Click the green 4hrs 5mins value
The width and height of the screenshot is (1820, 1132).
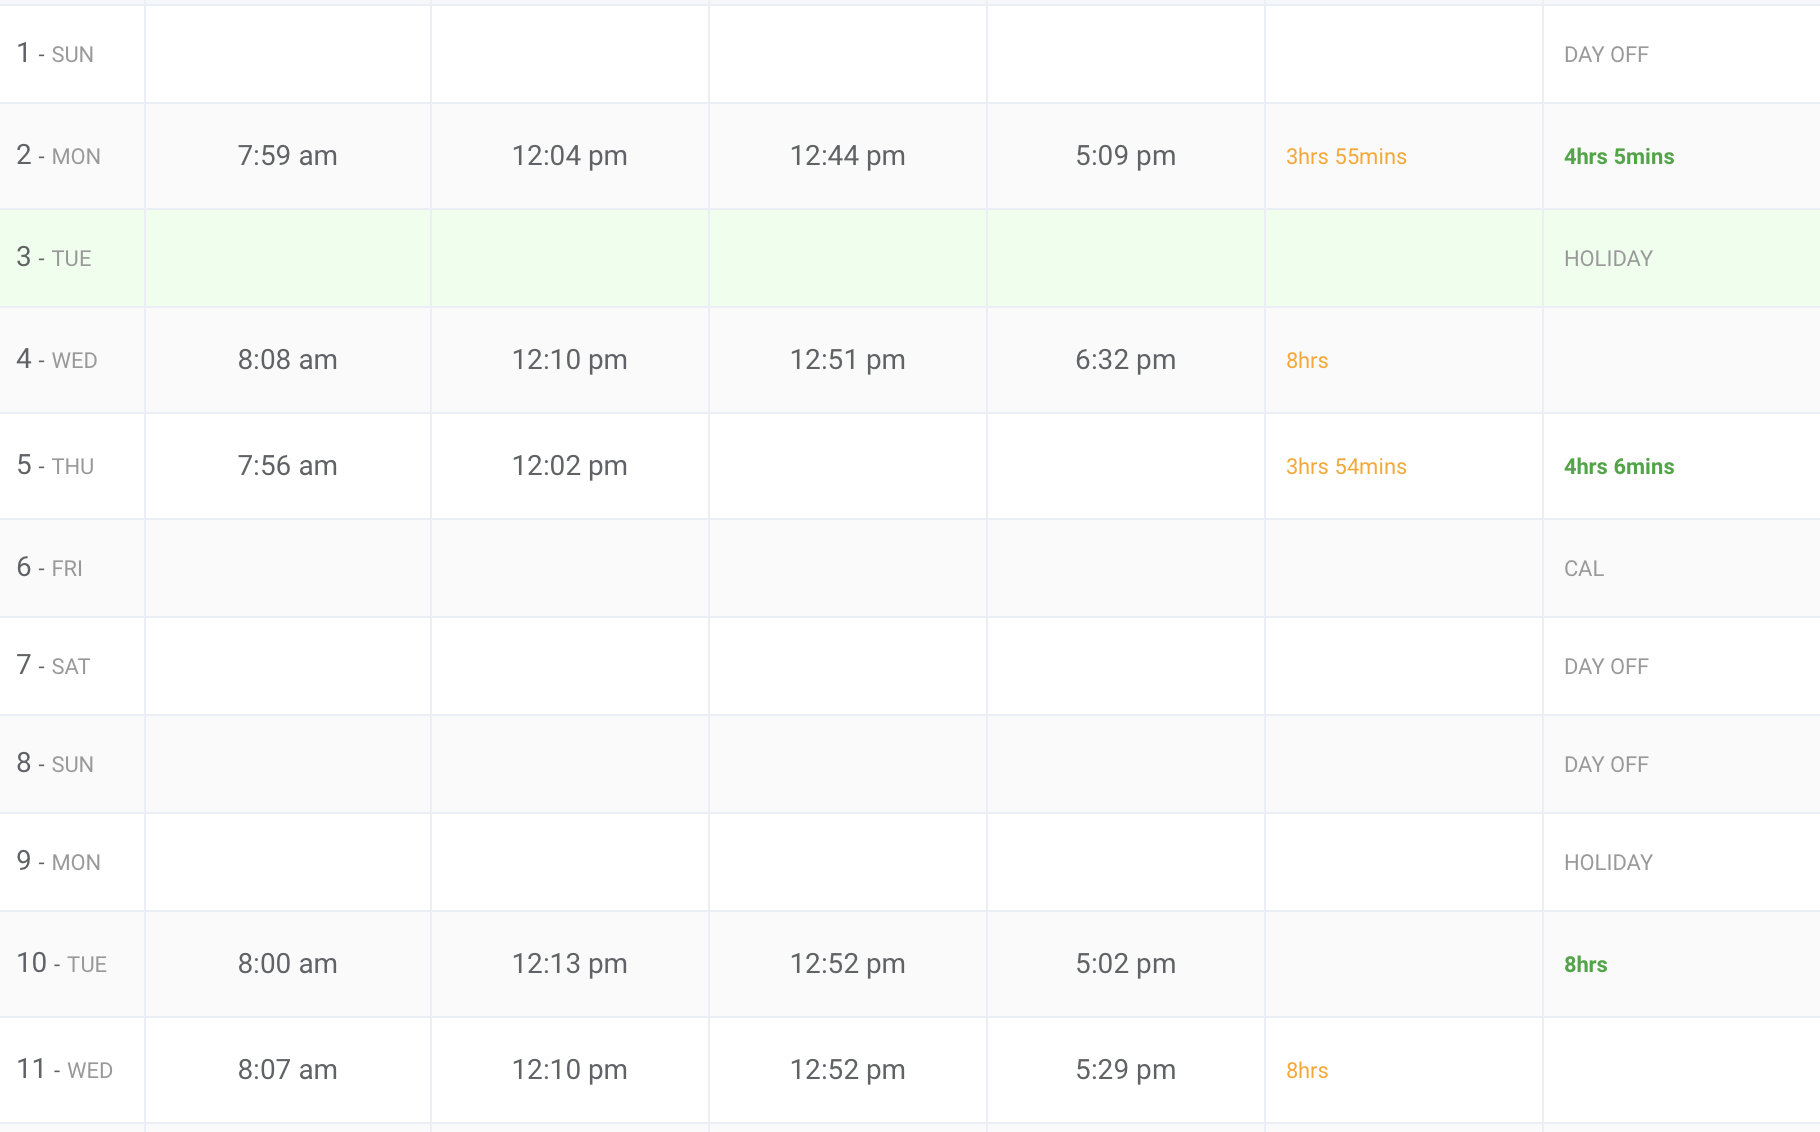(1618, 157)
